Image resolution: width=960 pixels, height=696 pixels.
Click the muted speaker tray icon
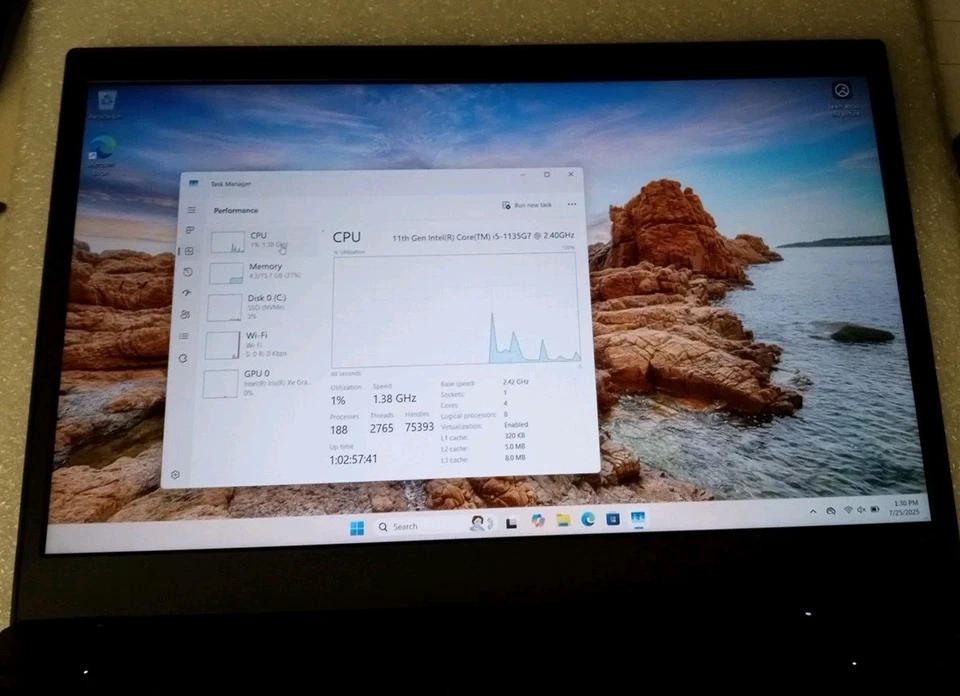click(861, 509)
